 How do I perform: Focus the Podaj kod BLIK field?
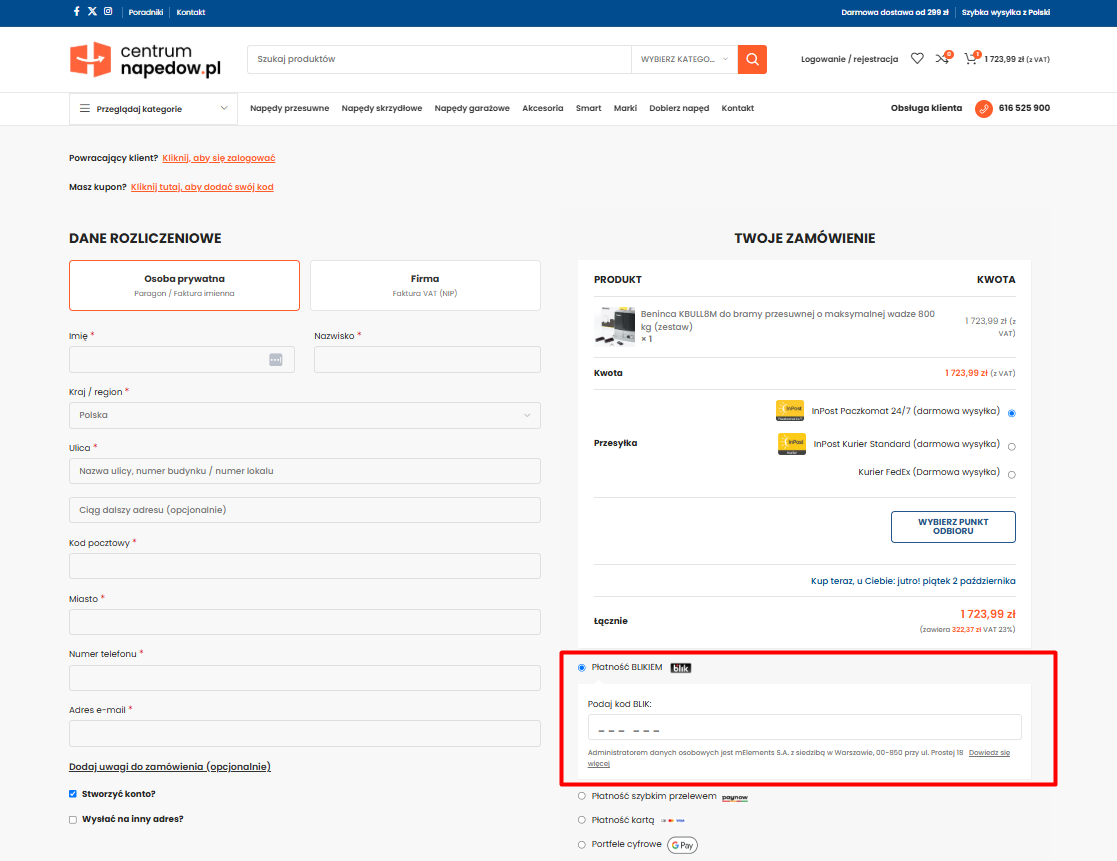pyautogui.click(x=804, y=728)
